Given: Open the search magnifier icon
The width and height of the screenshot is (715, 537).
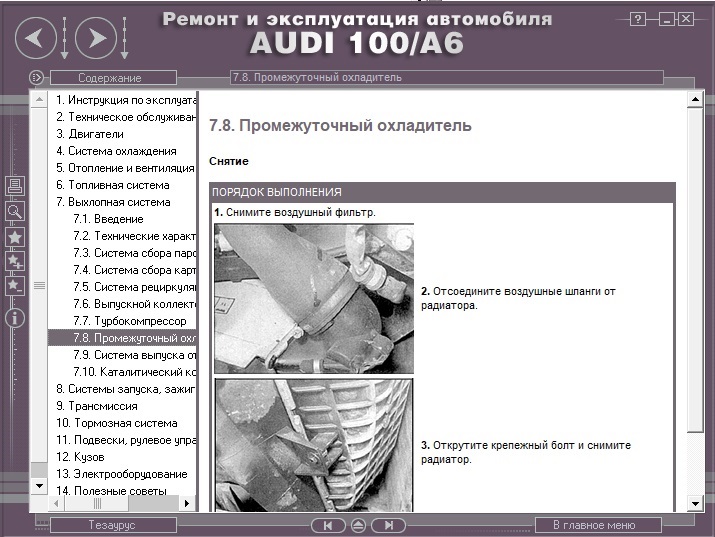Looking at the screenshot, I should tap(15, 212).
